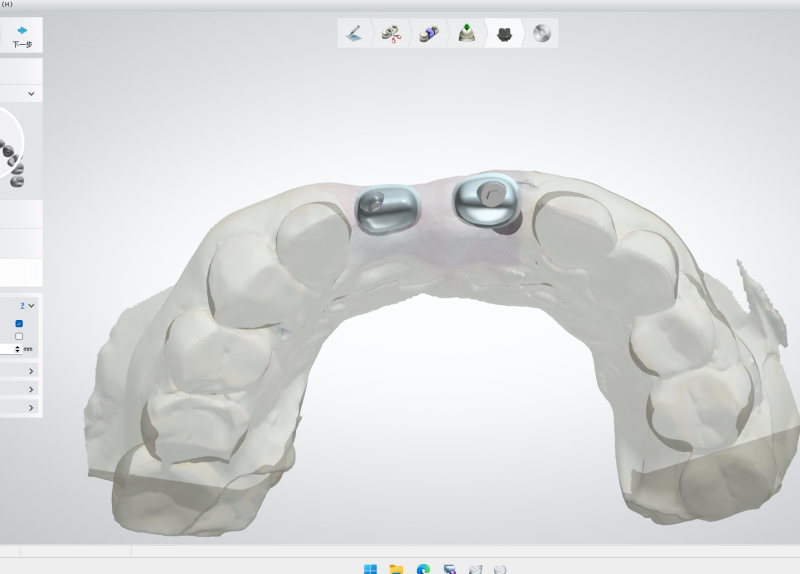
Task: Uncheck the checked blue checkbox in side panel
Action: click(x=19, y=323)
